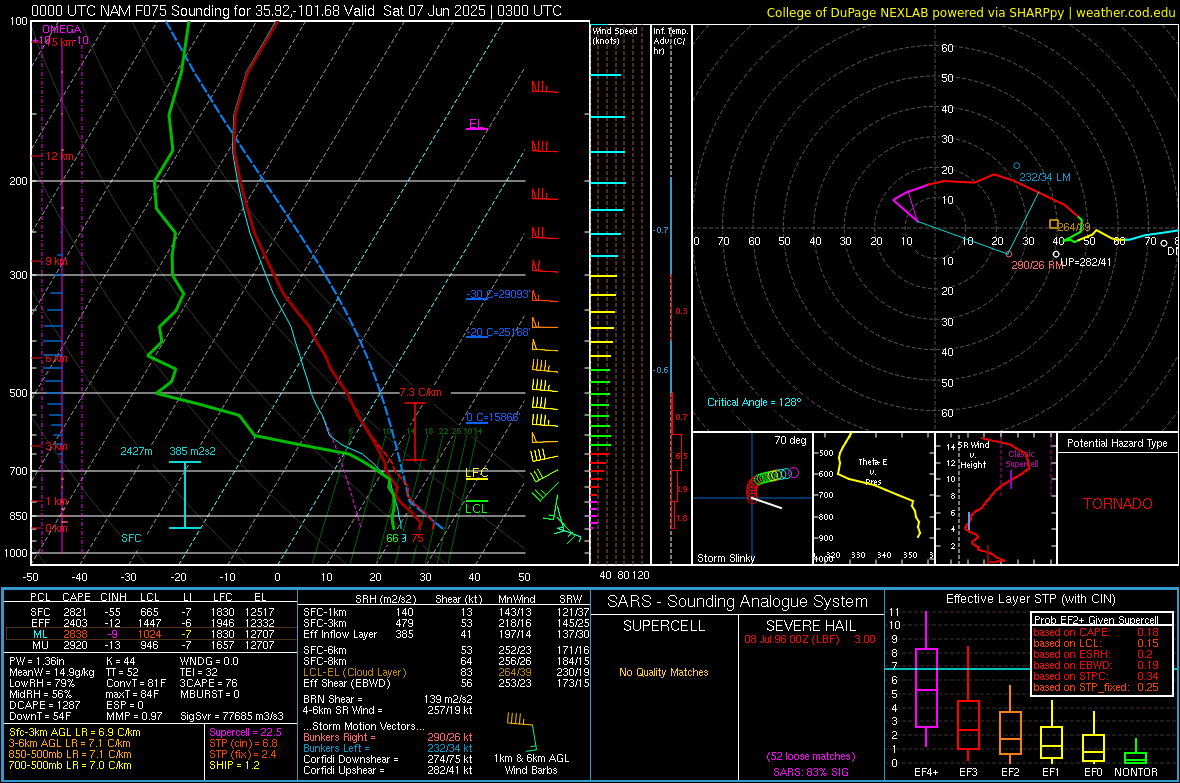Click the 'Storm Slinky' panel label
The width and height of the screenshot is (1180, 783).
725,558
